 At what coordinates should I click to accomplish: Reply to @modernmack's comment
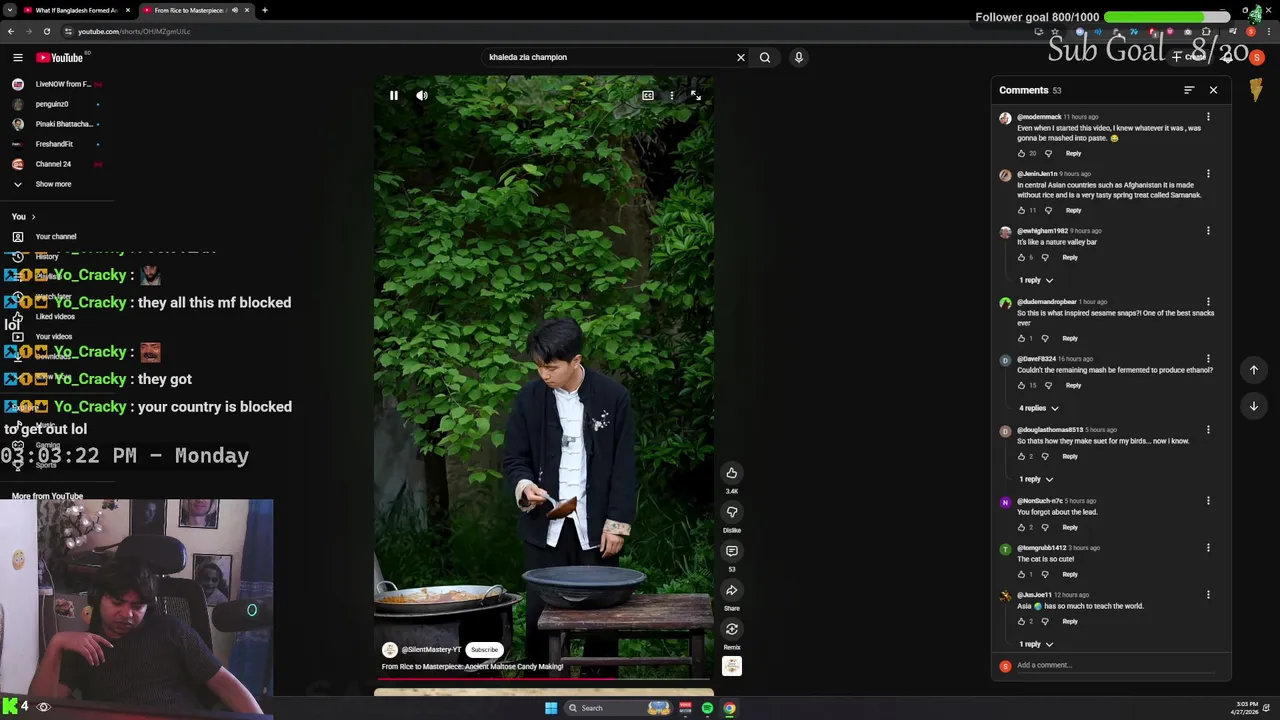click(1073, 154)
